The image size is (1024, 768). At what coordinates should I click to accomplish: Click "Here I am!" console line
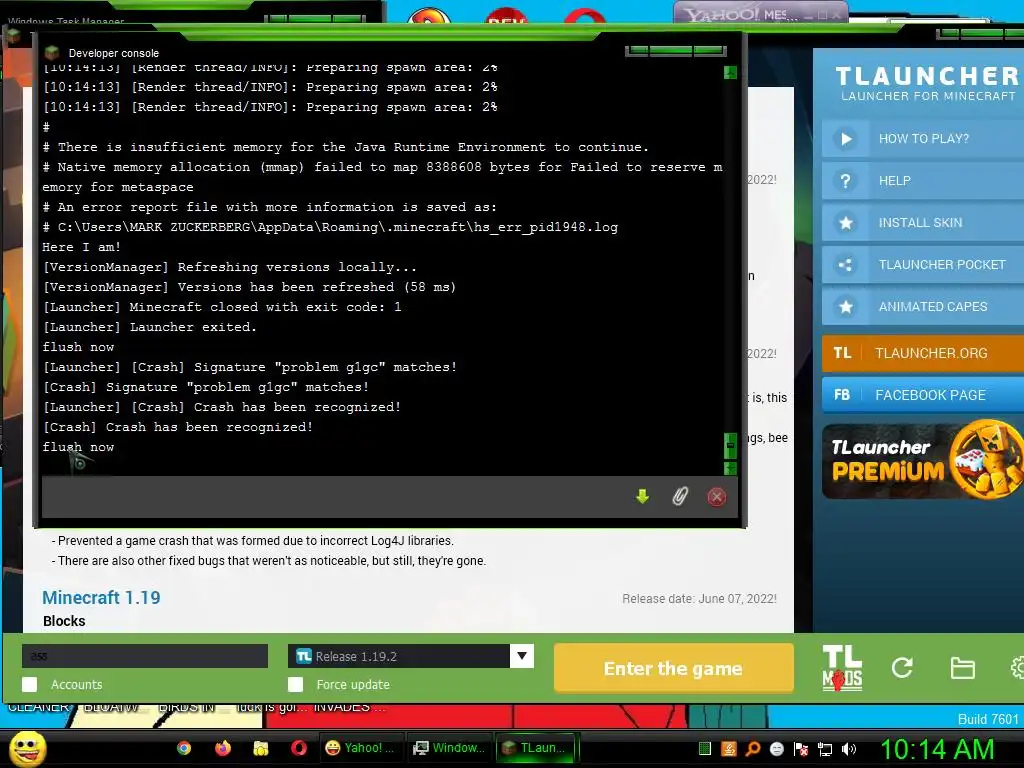[82, 247]
